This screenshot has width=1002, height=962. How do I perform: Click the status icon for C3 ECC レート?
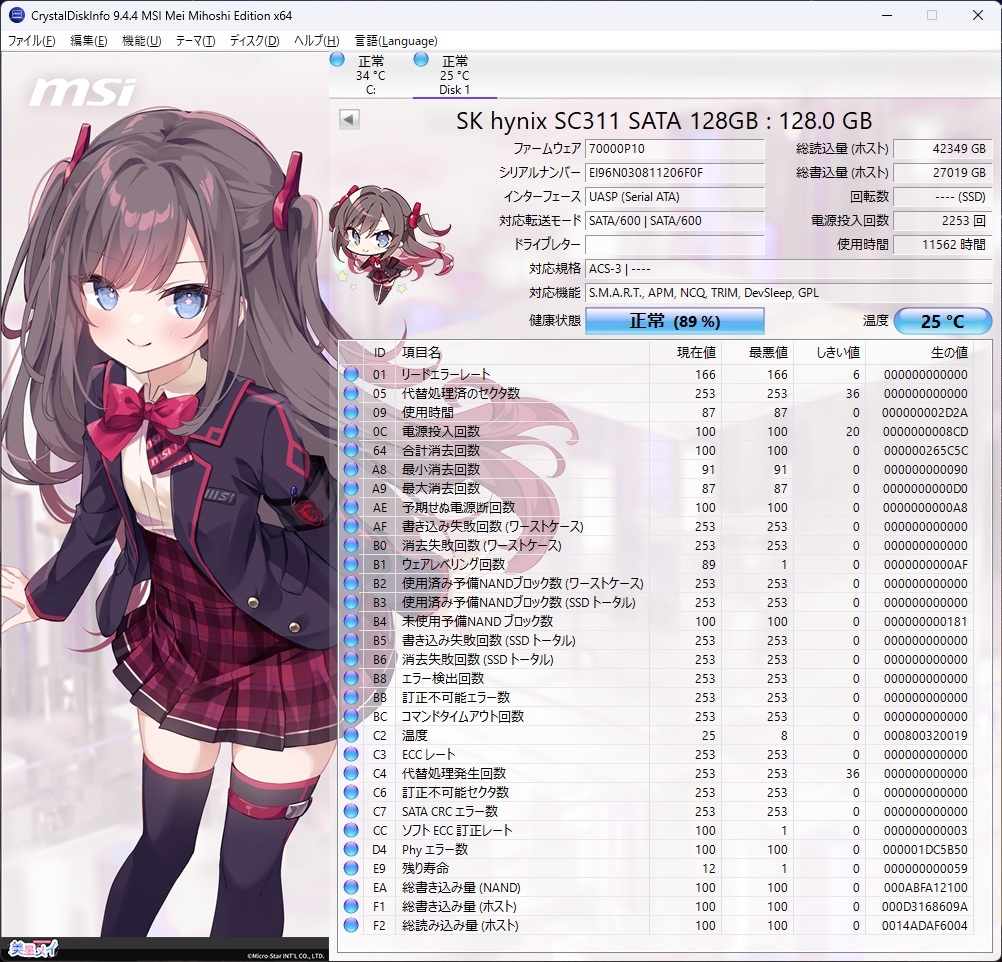[x=351, y=754]
